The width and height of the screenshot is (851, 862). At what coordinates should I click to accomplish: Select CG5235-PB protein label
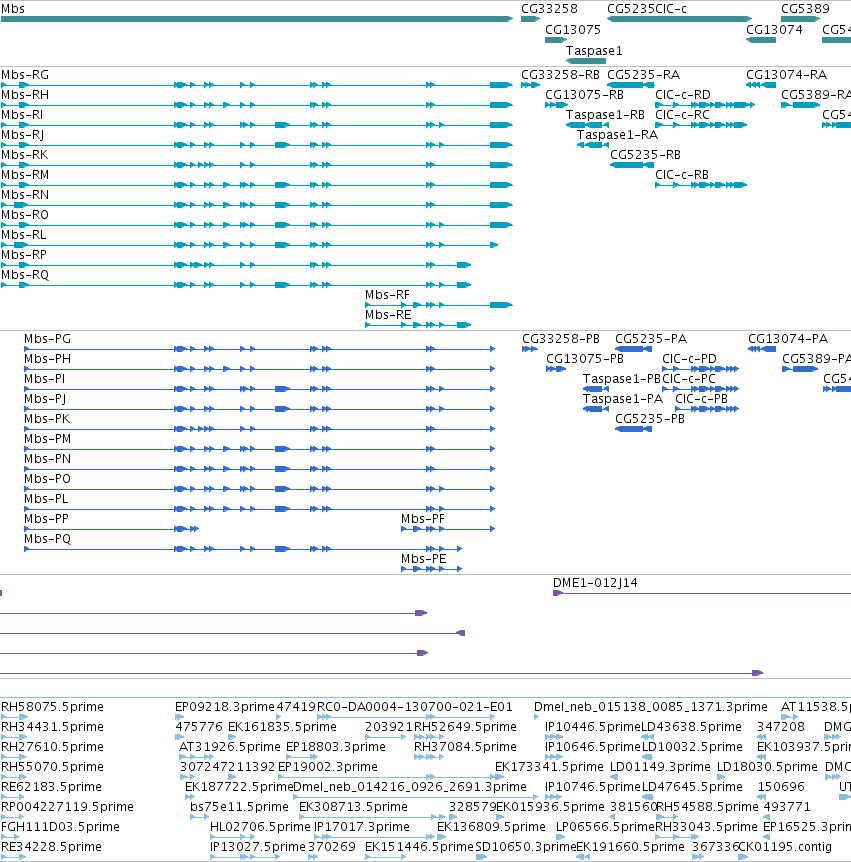650,418
